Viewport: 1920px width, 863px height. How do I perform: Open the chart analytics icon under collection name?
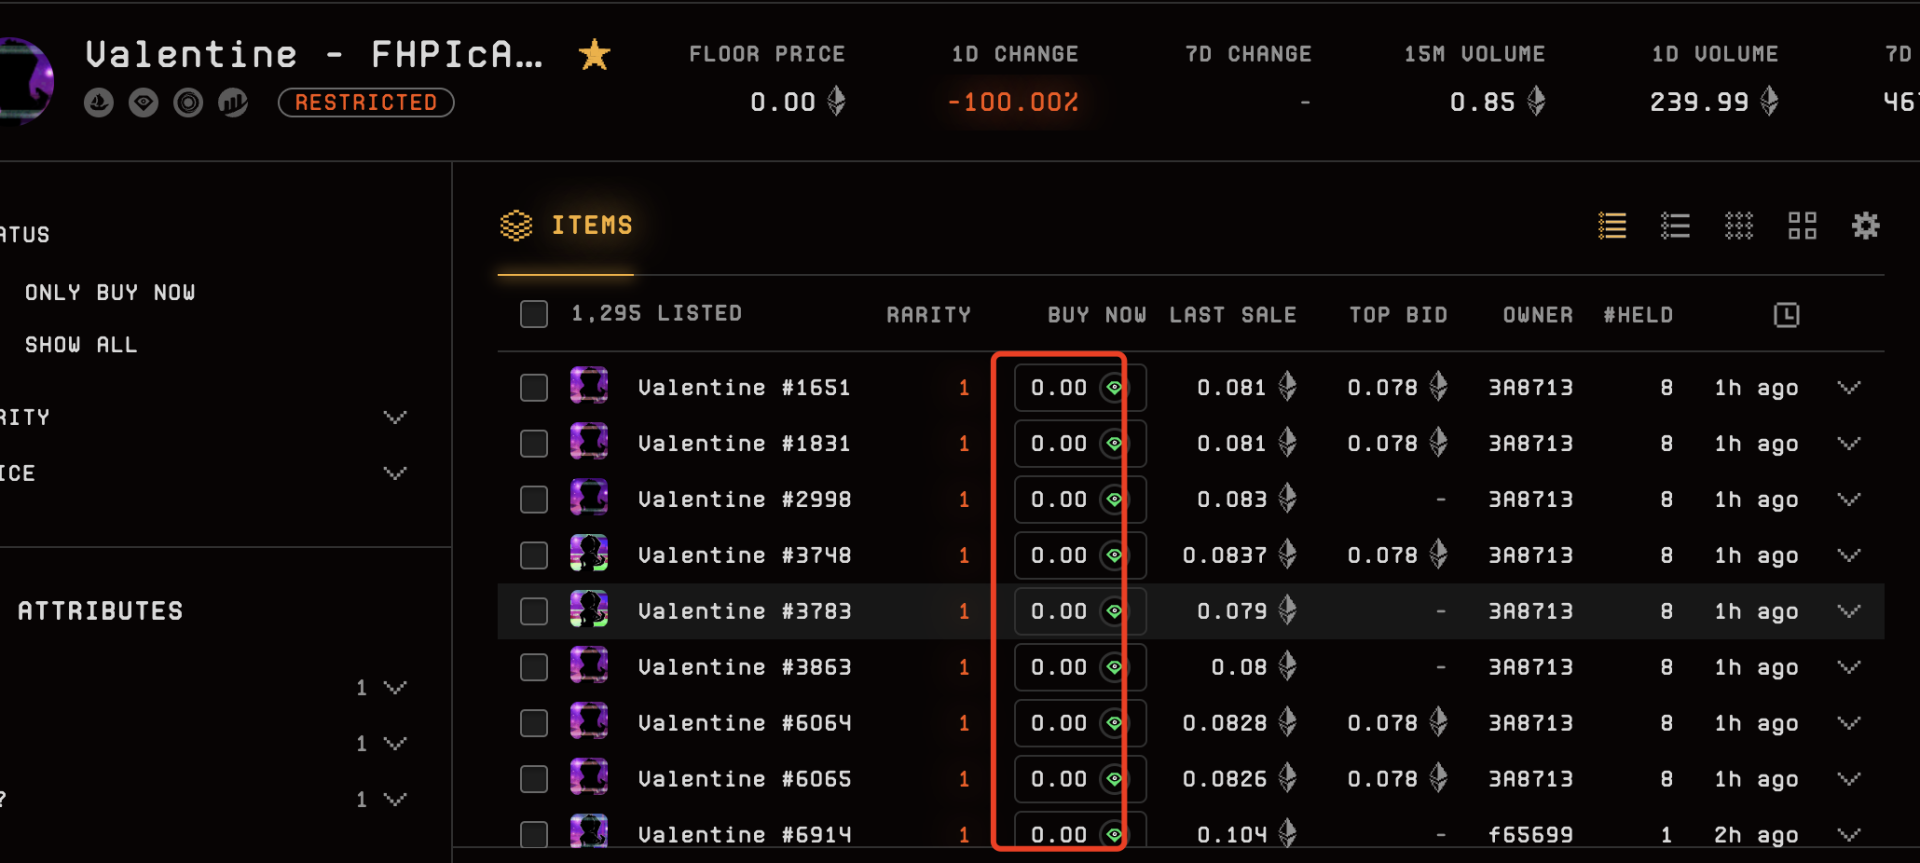point(233,102)
